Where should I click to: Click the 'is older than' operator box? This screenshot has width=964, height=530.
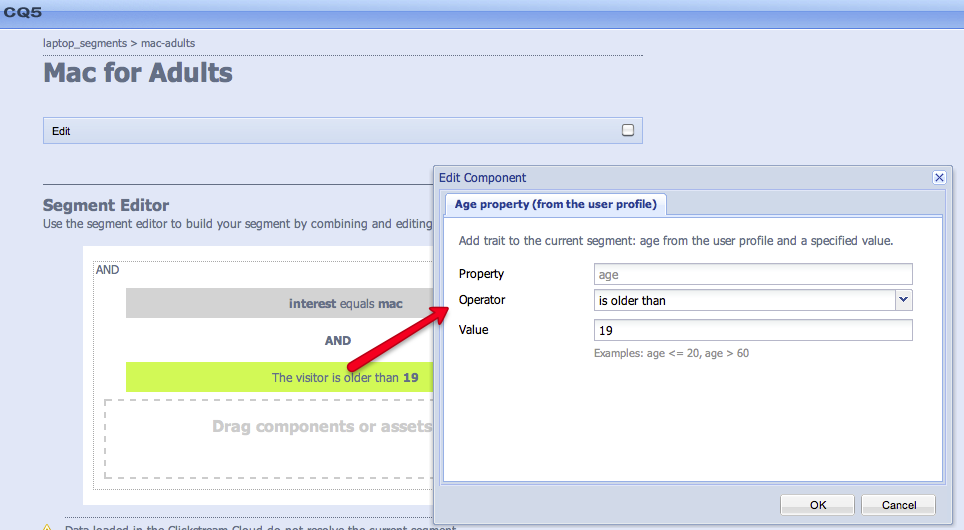click(x=745, y=300)
